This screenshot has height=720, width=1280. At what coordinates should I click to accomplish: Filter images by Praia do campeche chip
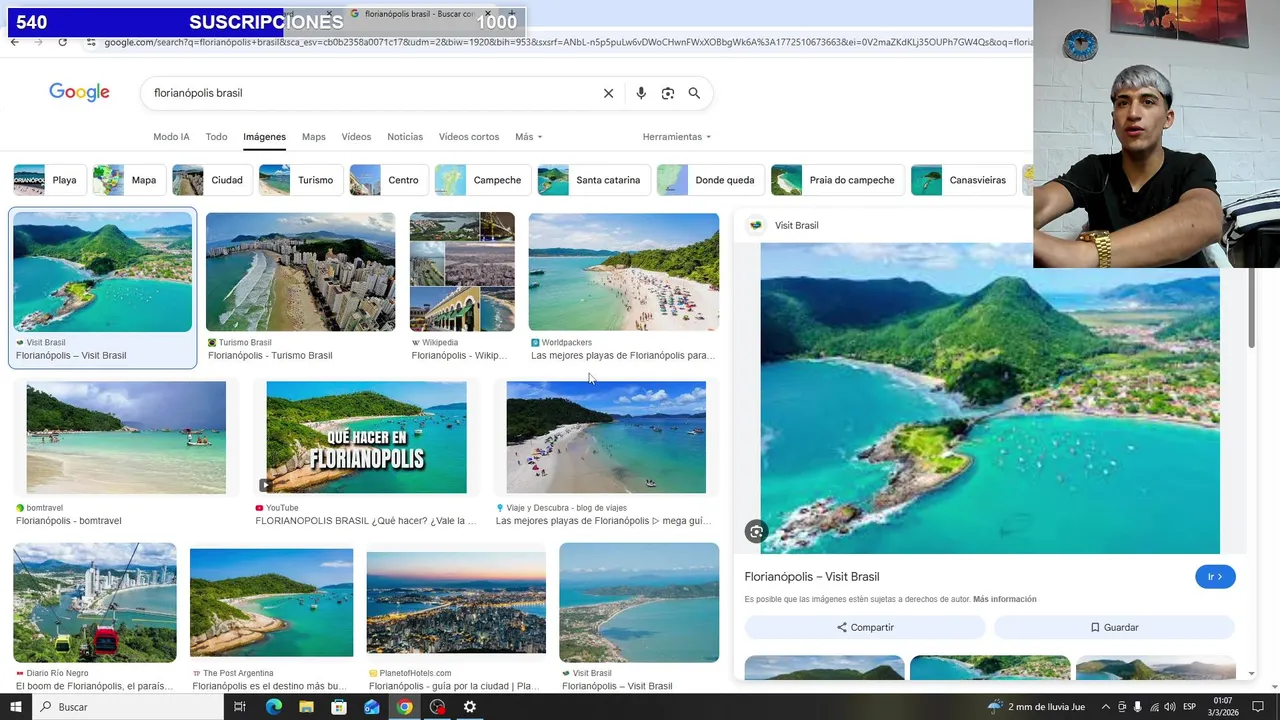[x=836, y=180]
